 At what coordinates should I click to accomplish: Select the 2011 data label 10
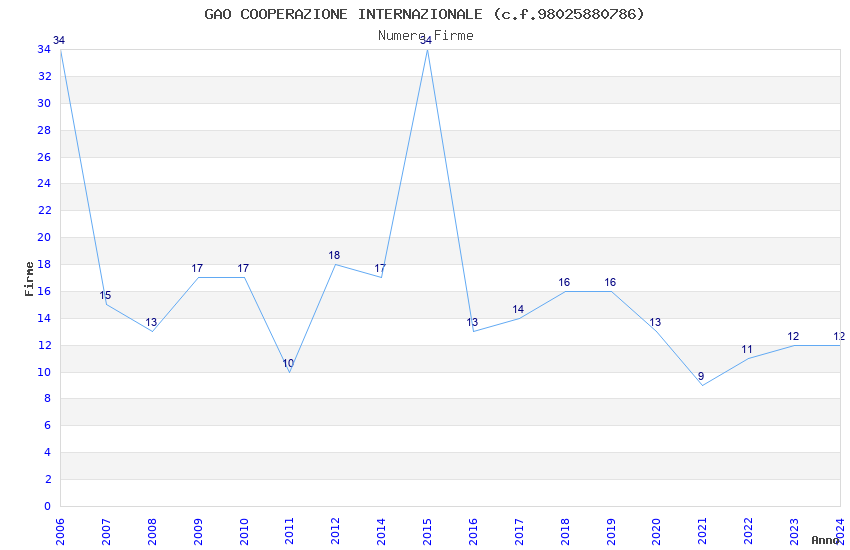click(288, 363)
